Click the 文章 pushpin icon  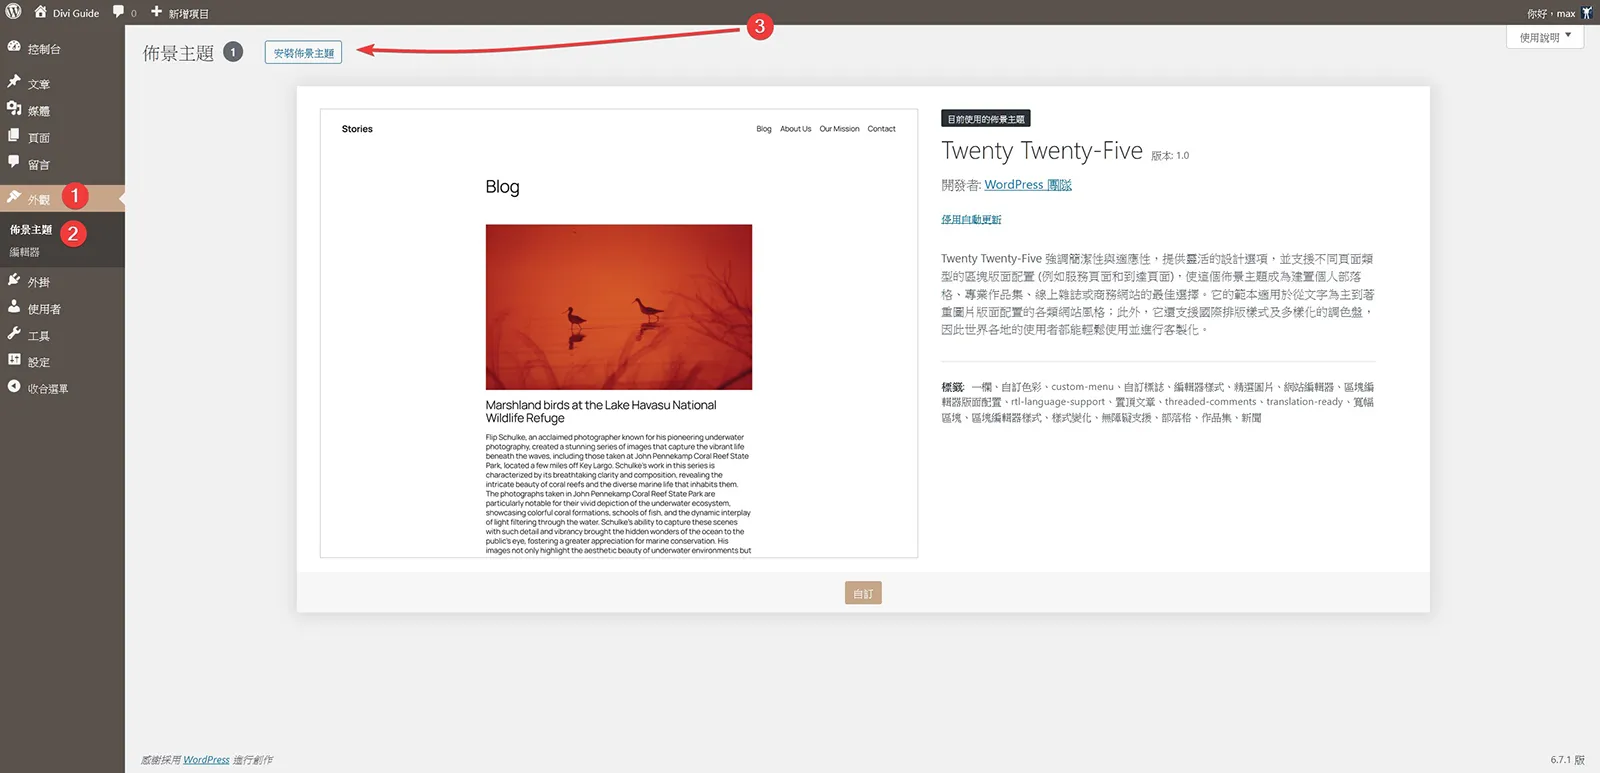tap(14, 82)
